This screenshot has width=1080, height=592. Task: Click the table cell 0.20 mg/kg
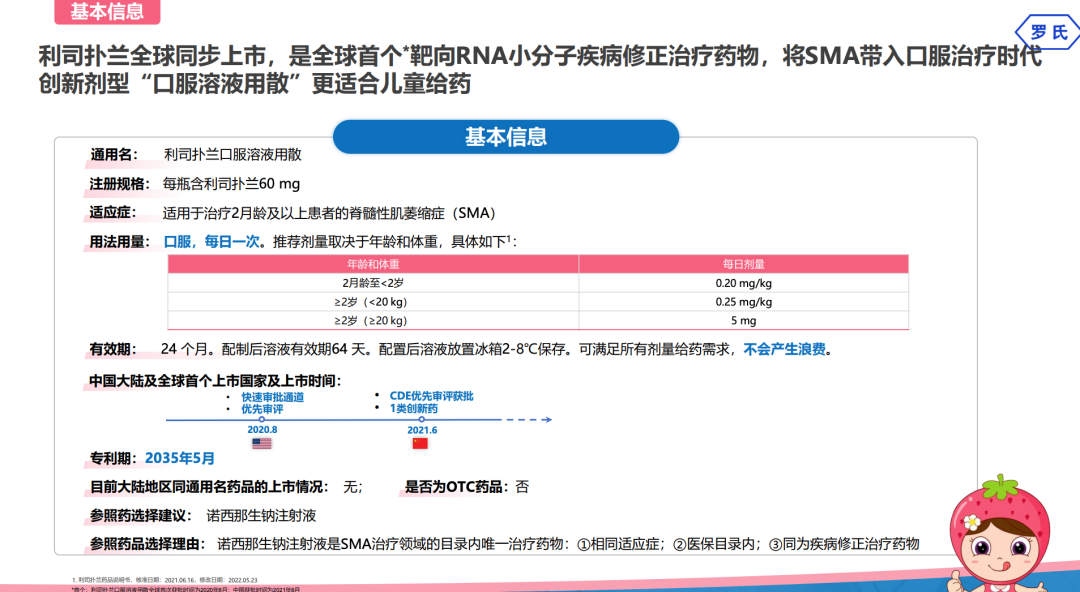pyautogui.click(x=743, y=283)
